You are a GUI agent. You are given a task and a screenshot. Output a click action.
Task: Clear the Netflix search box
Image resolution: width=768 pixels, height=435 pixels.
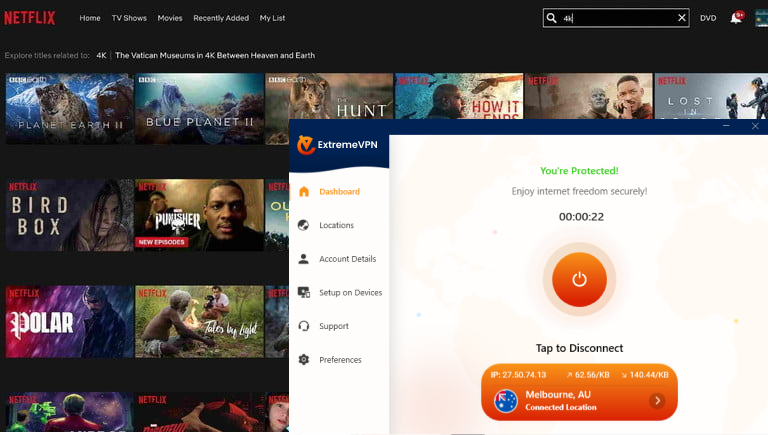(x=681, y=18)
